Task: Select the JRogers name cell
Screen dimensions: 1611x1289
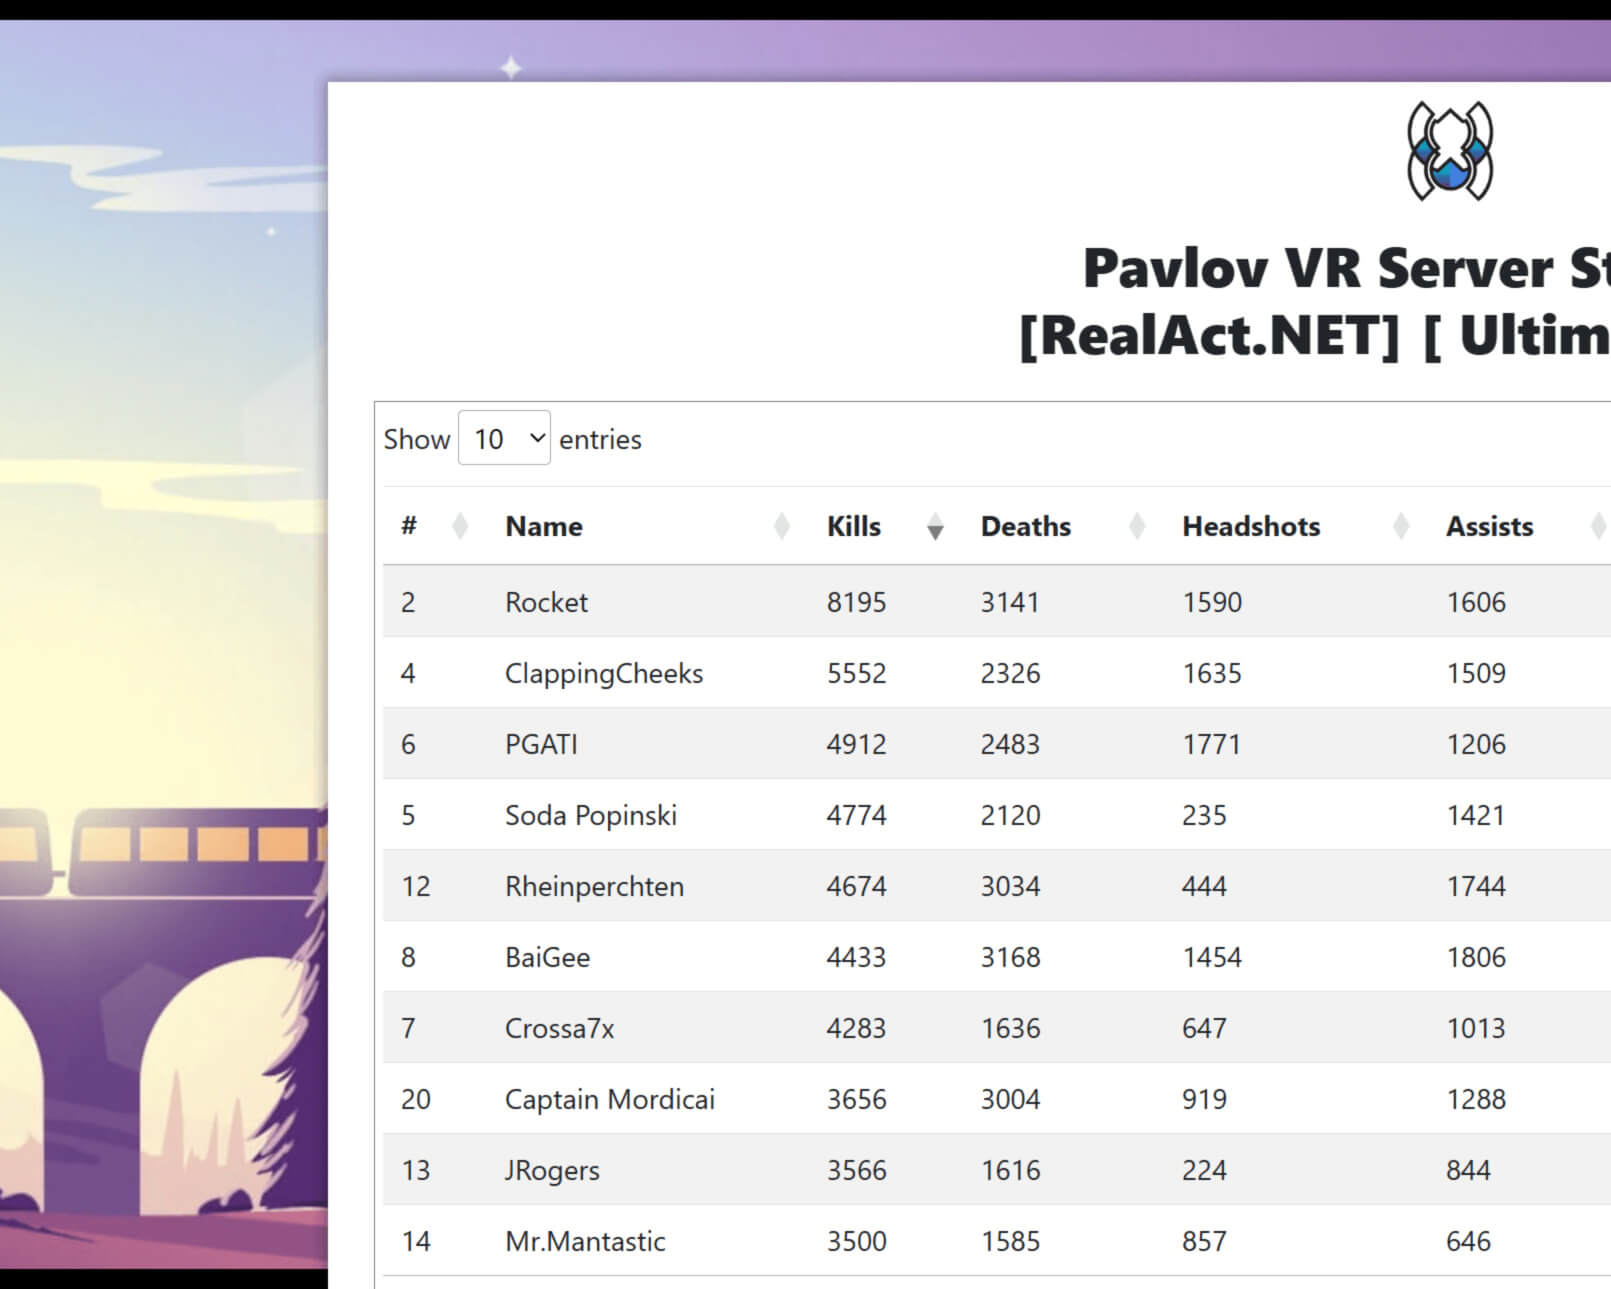Action: pos(552,1170)
